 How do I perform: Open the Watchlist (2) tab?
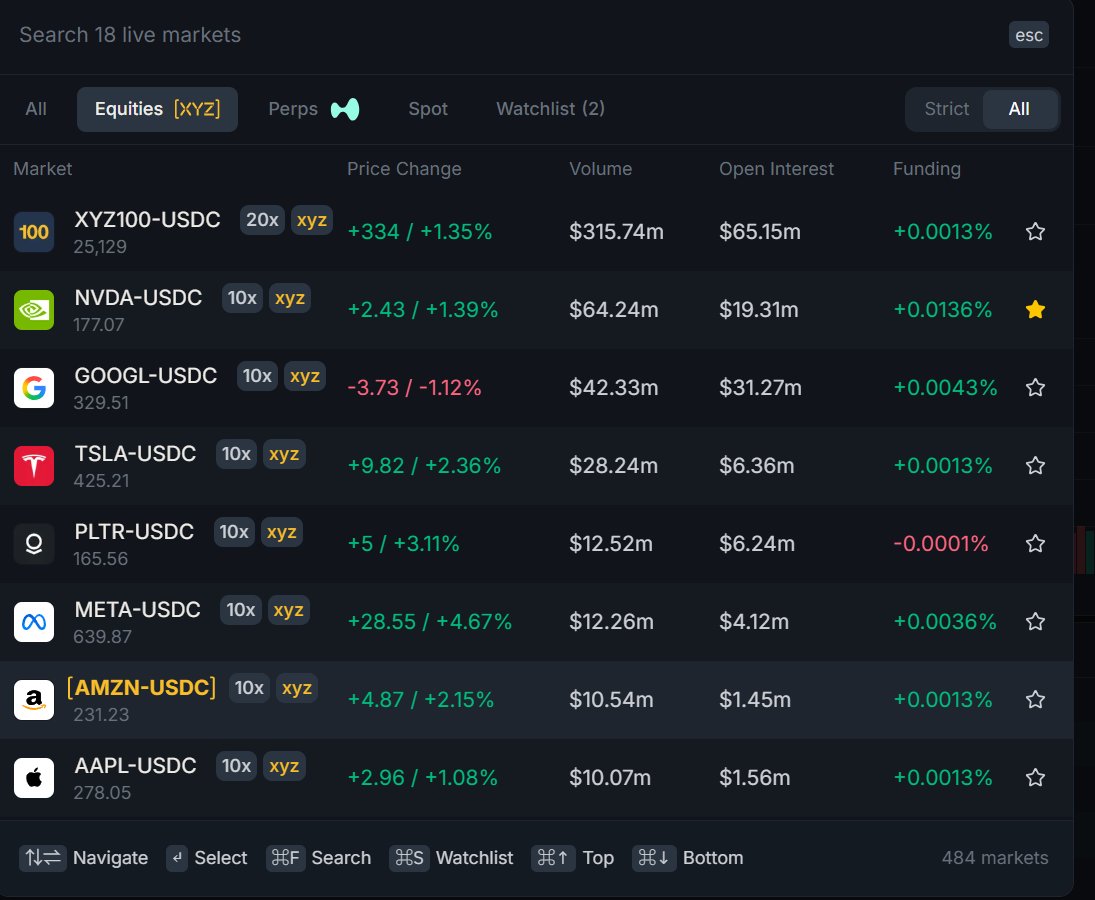(x=550, y=109)
